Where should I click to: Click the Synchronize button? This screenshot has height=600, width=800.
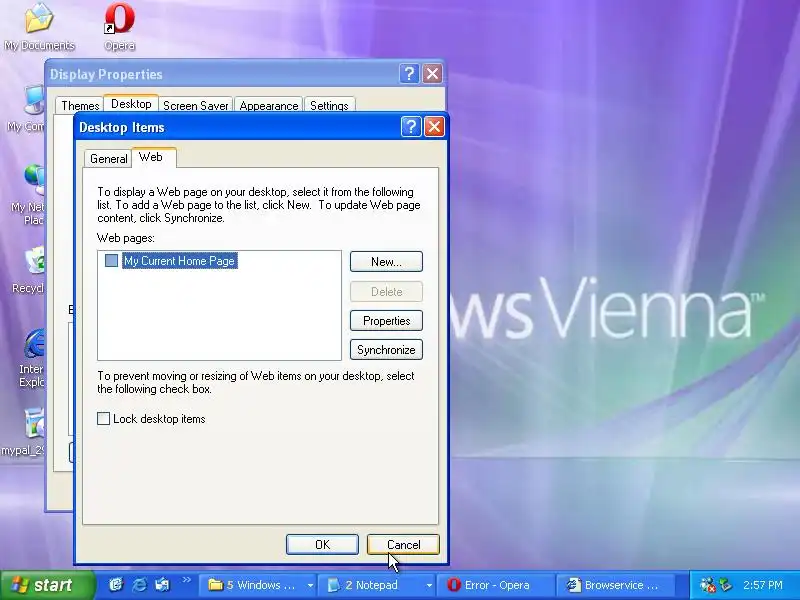pyautogui.click(x=386, y=350)
